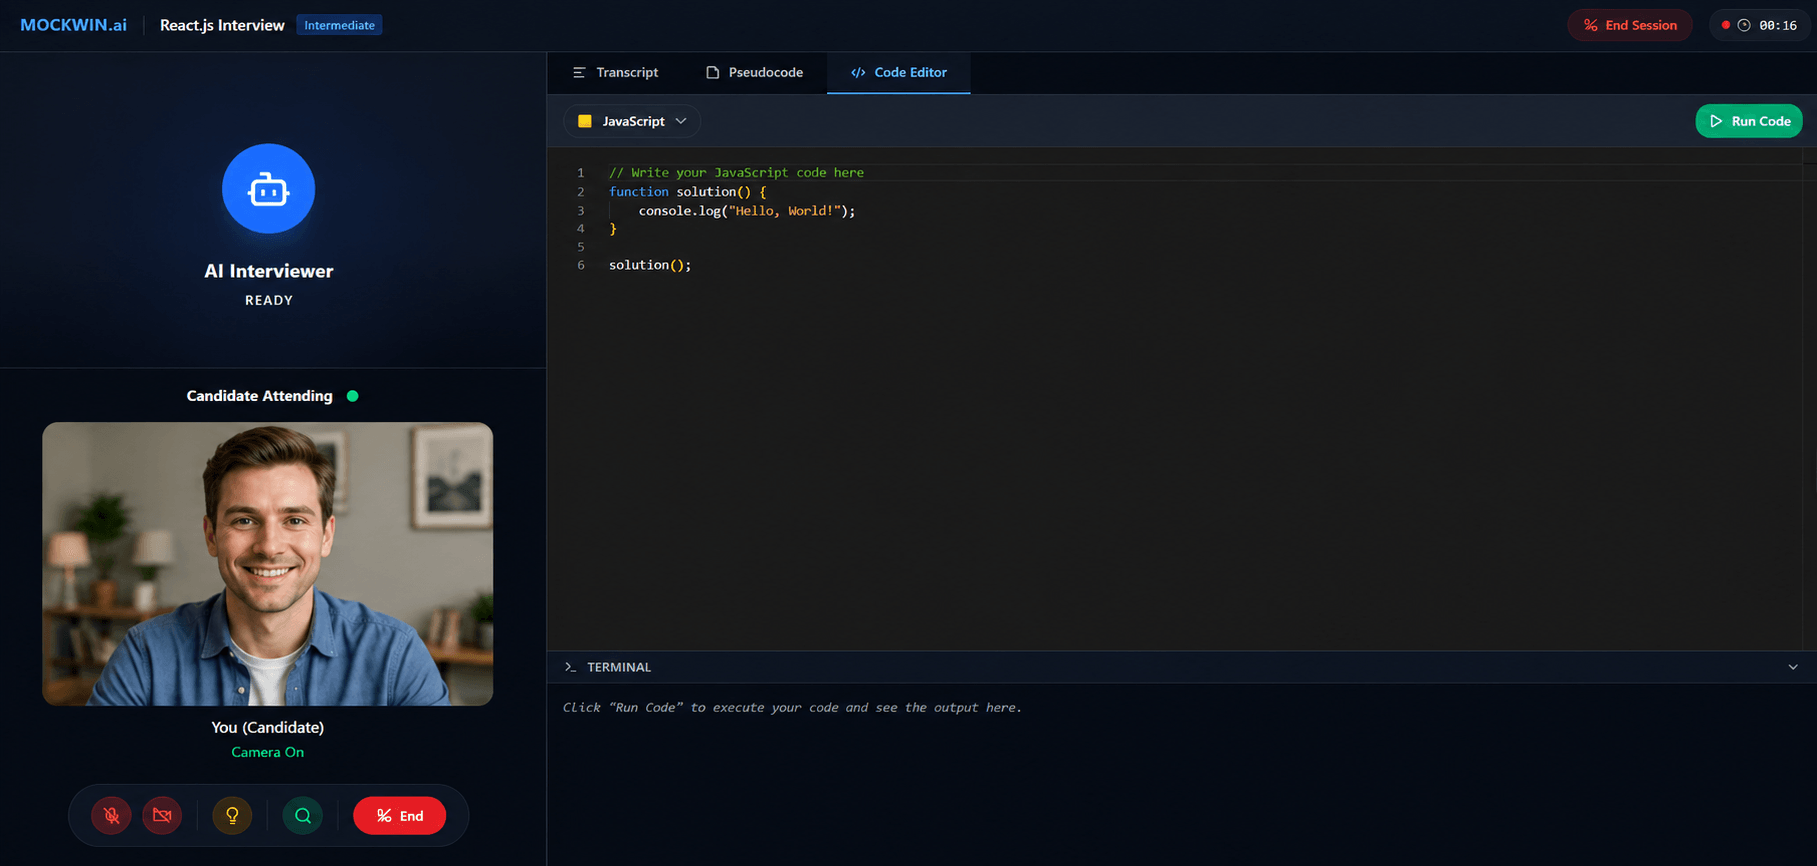Click the Candidate Attending green status dot
1817x866 pixels.
(x=352, y=396)
